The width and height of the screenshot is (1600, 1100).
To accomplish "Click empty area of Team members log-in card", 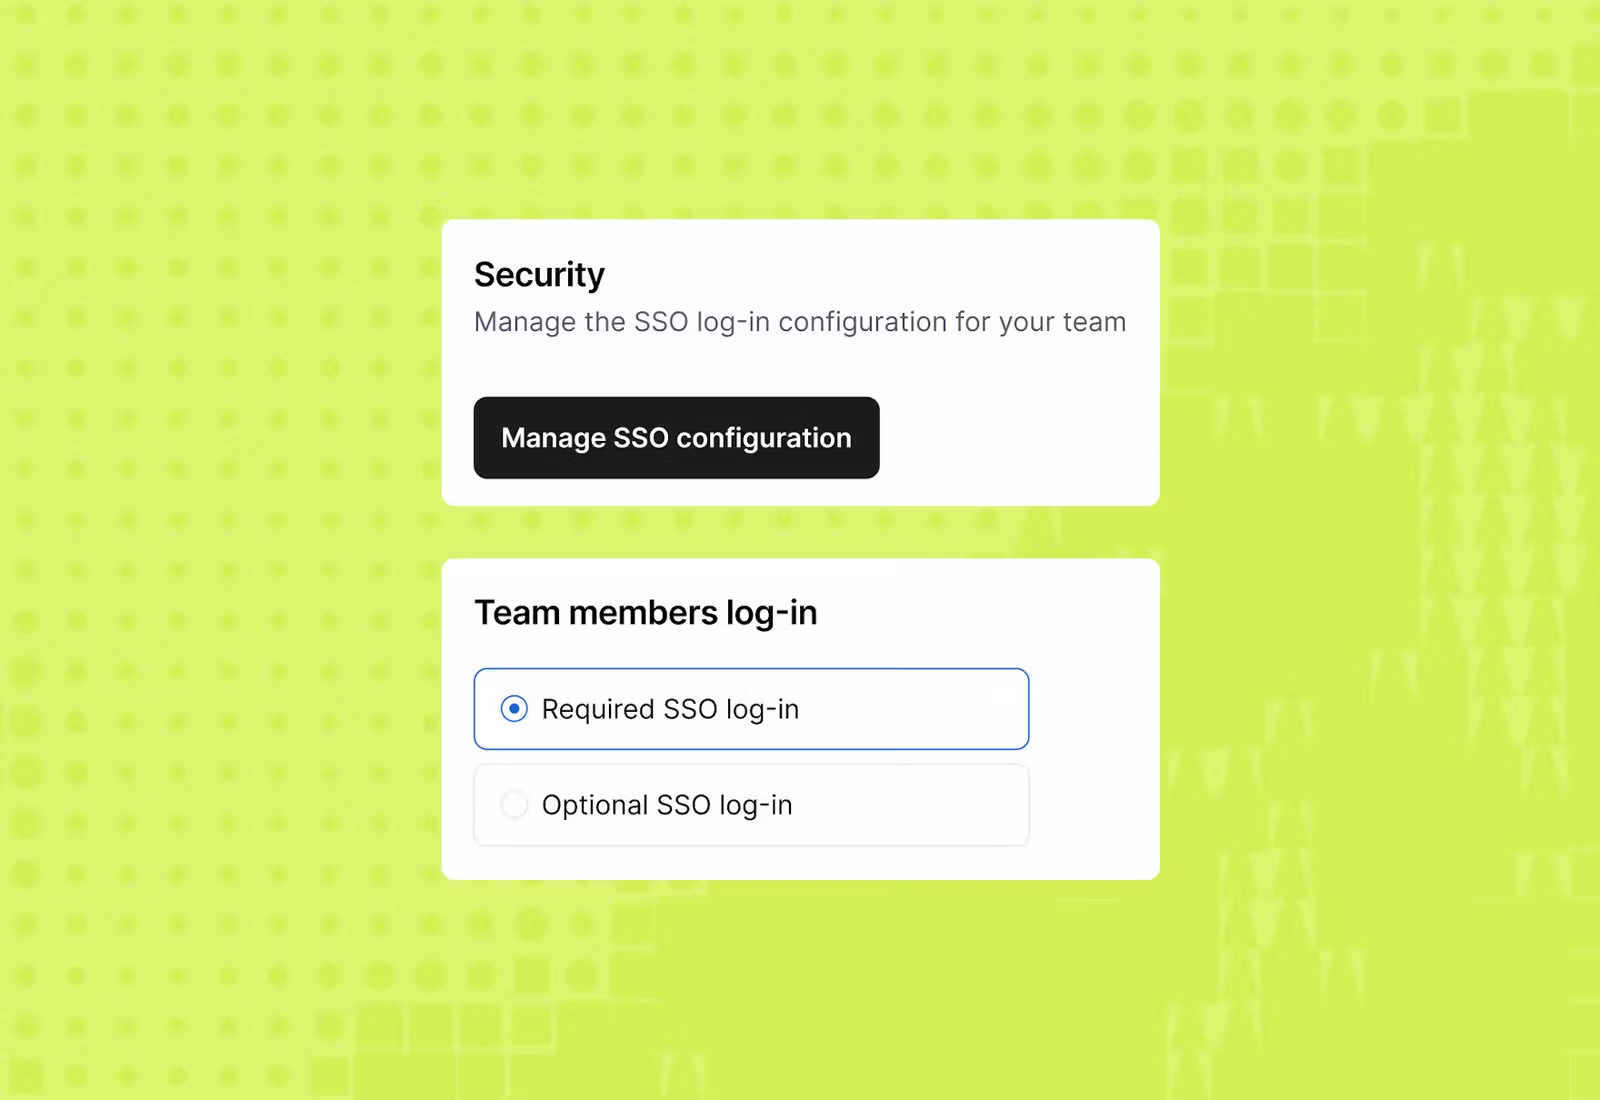I will coord(1095,740).
